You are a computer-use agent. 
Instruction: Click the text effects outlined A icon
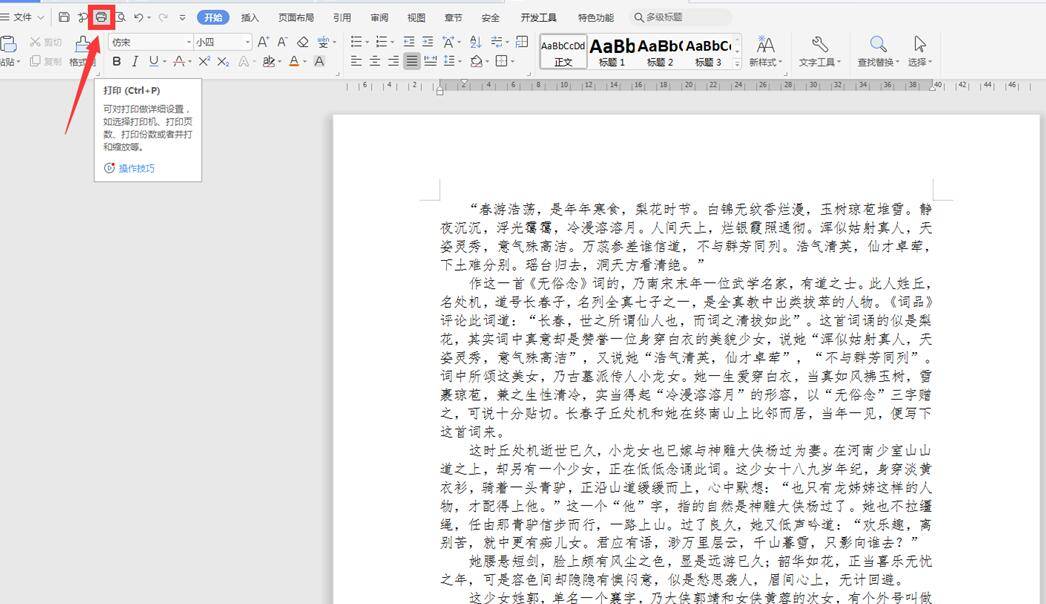click(243, 61)
